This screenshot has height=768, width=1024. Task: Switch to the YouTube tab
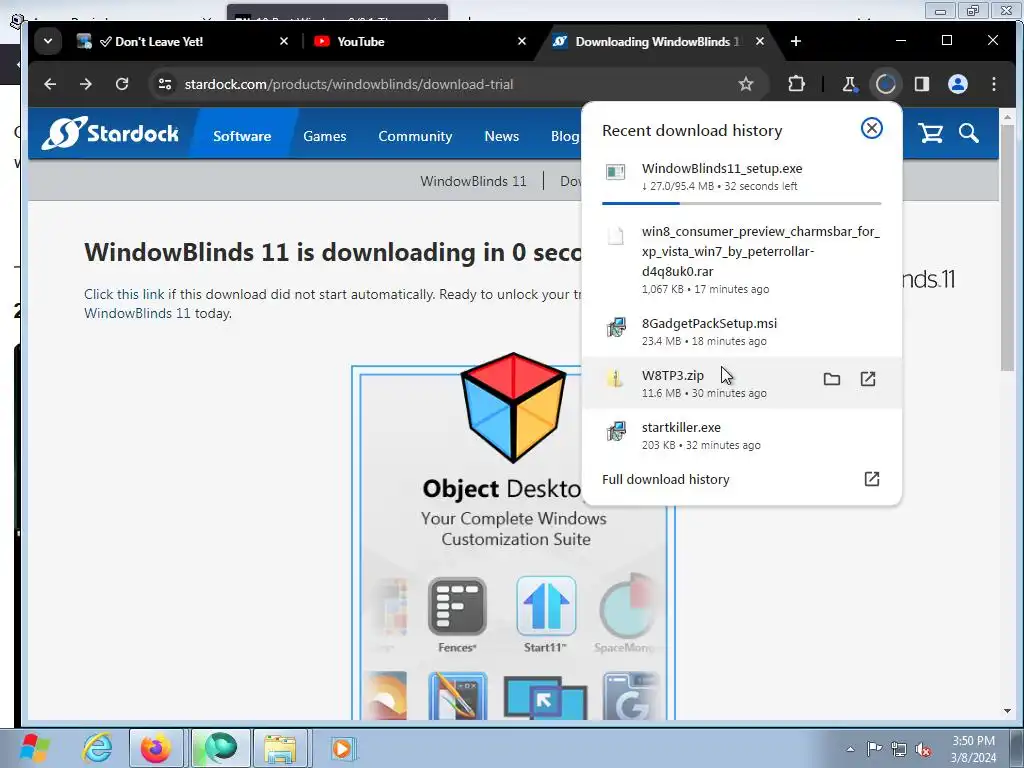[x=418, y=41]
